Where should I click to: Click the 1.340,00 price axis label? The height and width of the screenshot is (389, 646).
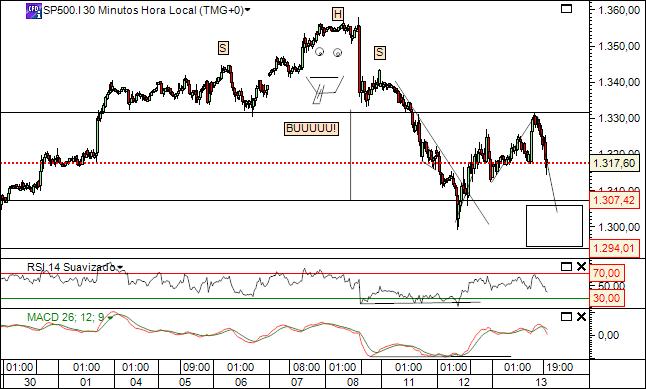coord(618,82)
